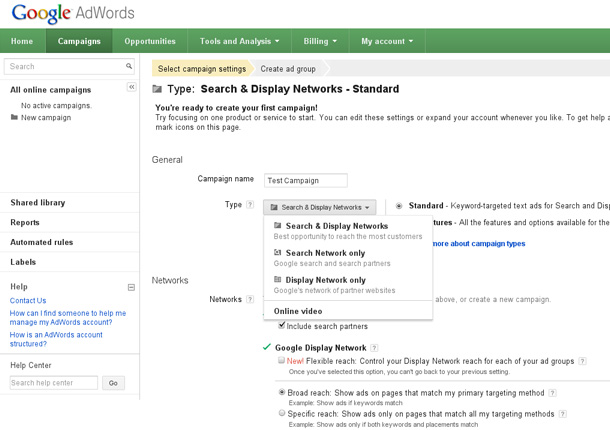
Task: Open help icon beside Broad reach option
Action: coord(552,393)
